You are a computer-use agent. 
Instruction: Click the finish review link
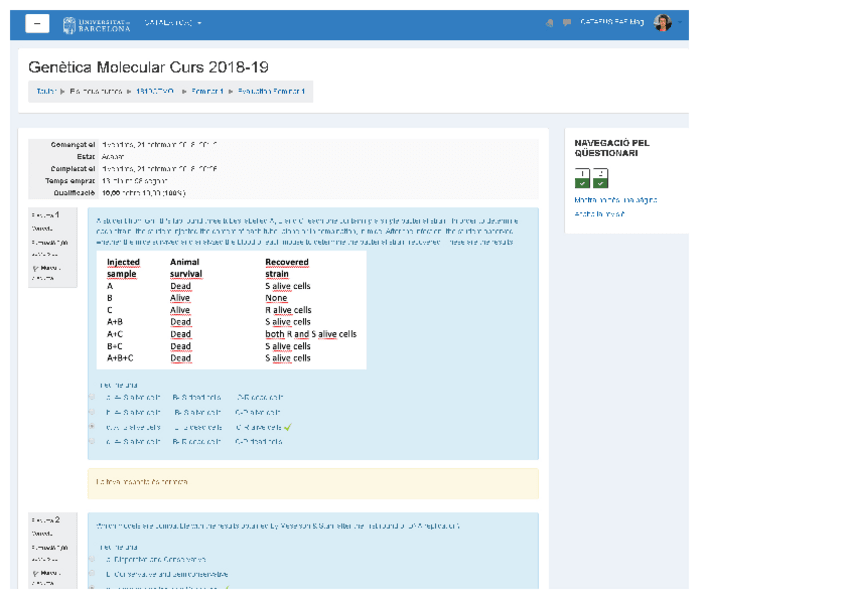coord(599,214)
